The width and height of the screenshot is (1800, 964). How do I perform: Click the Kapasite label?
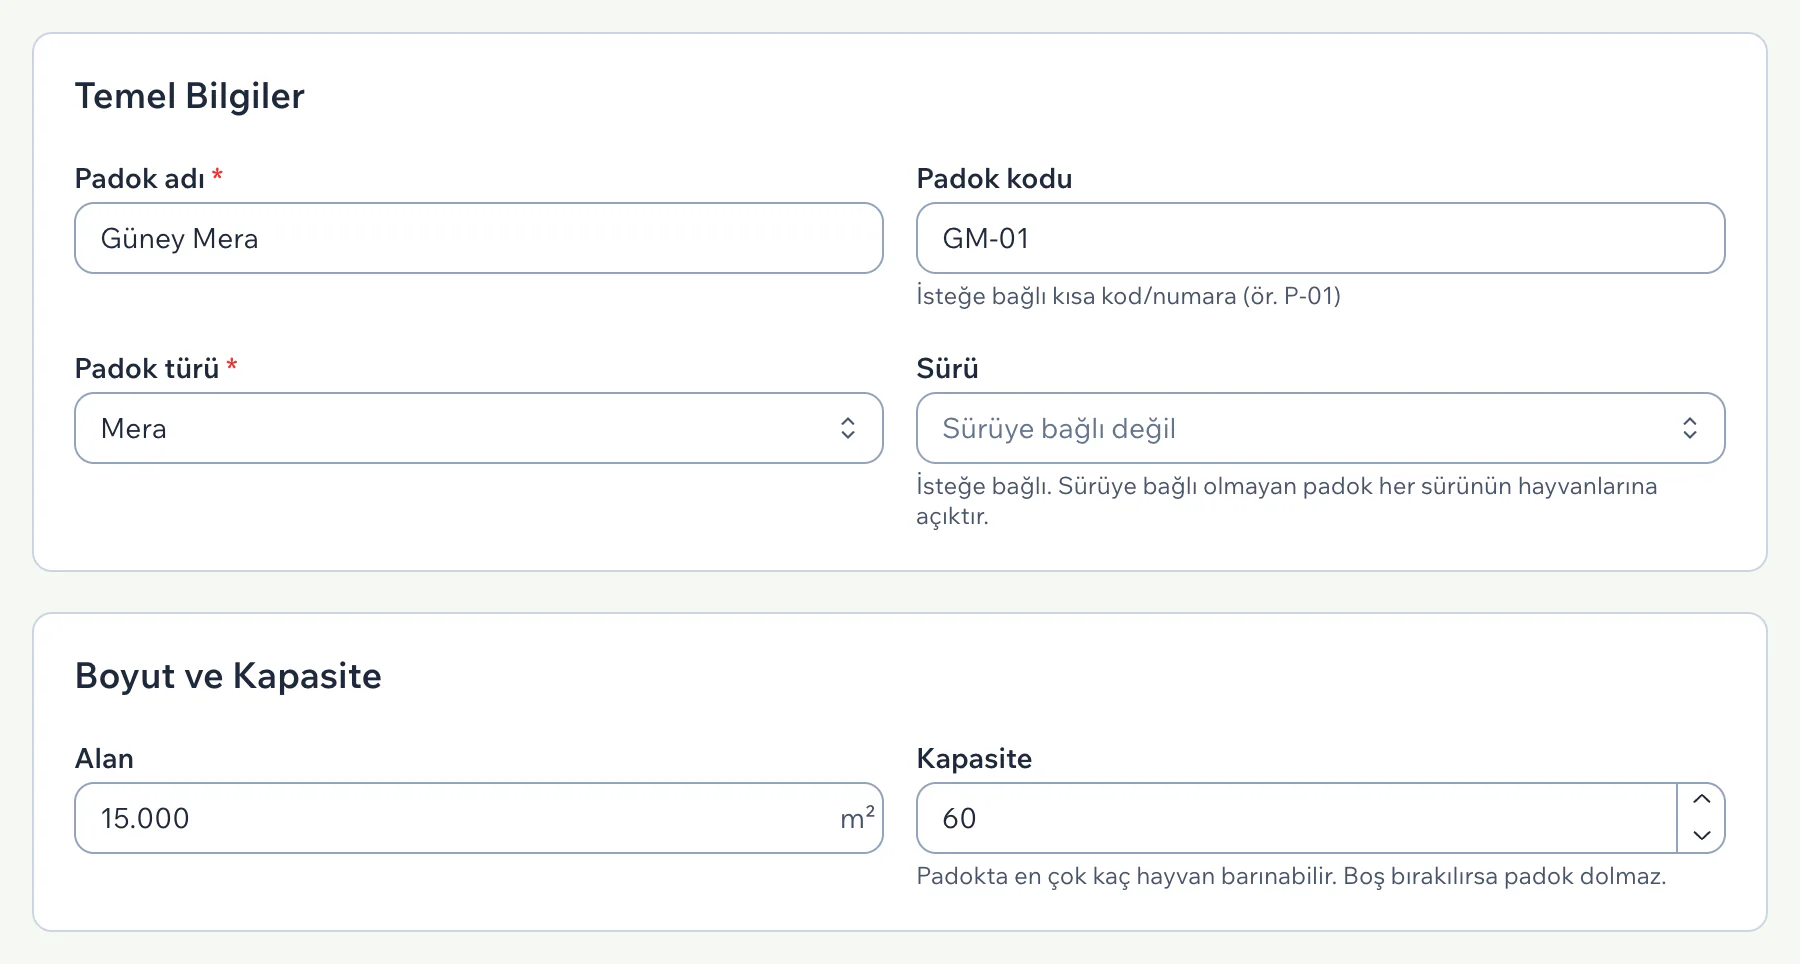pyautogui.click(x=974, y=759)
